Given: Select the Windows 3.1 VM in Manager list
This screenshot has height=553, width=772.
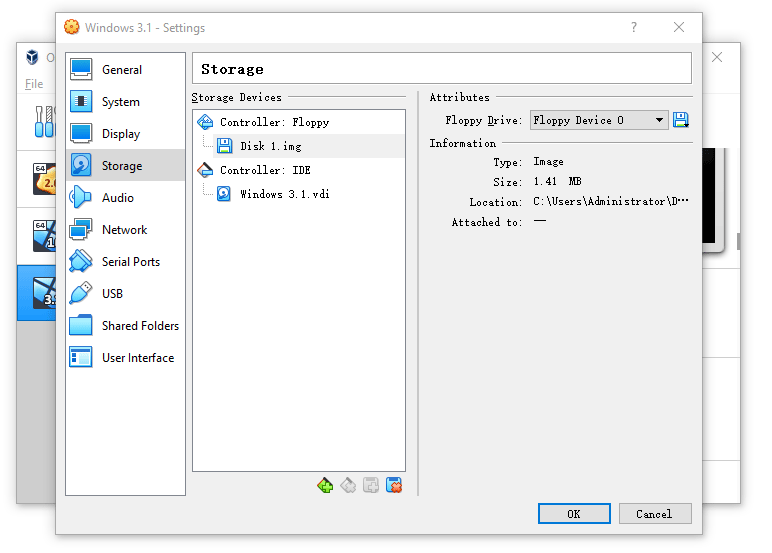Looking at the screenshot, I should click(37, 293).
